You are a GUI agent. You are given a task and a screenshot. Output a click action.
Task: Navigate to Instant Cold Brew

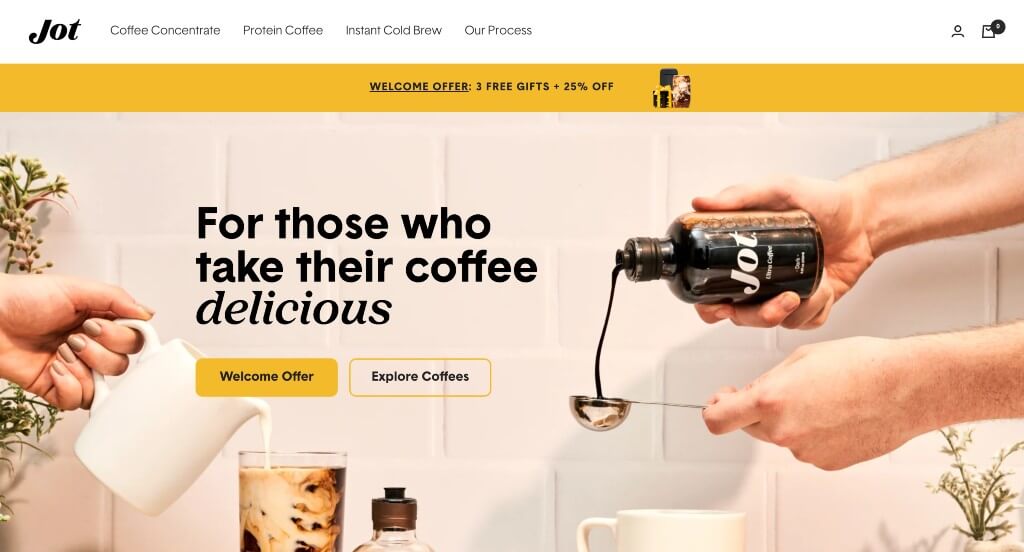point(394,31)
